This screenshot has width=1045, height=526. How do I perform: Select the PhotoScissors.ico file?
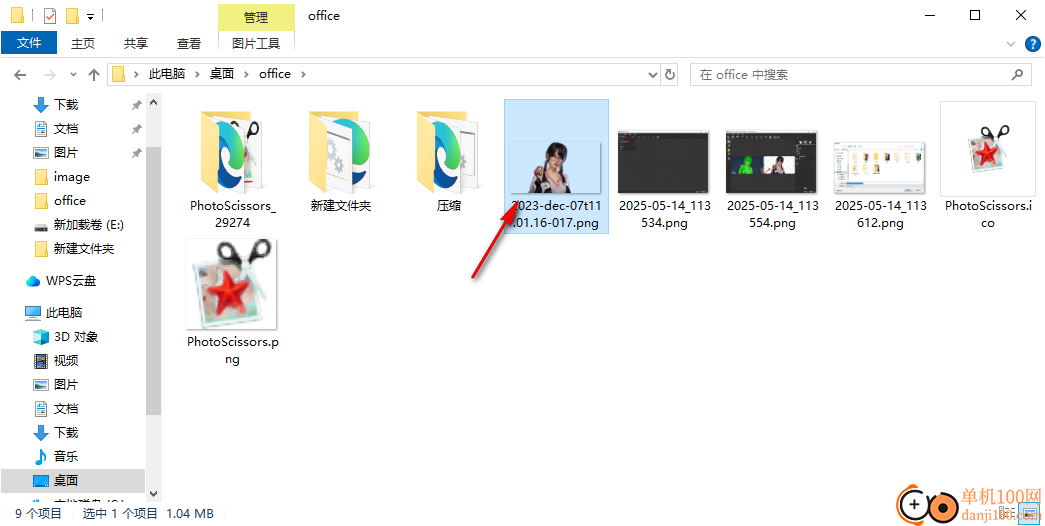coord(988,167)
